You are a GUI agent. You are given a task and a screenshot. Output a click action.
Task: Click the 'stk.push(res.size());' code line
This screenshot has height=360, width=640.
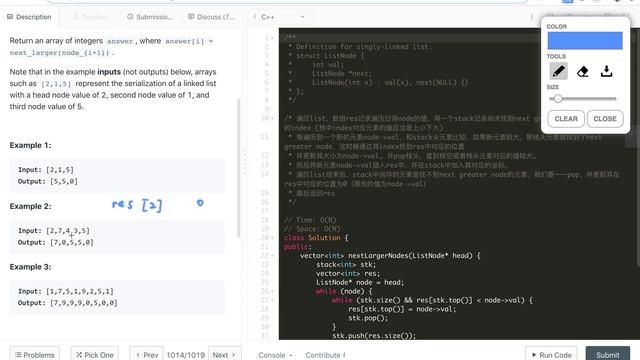[374, 336]
